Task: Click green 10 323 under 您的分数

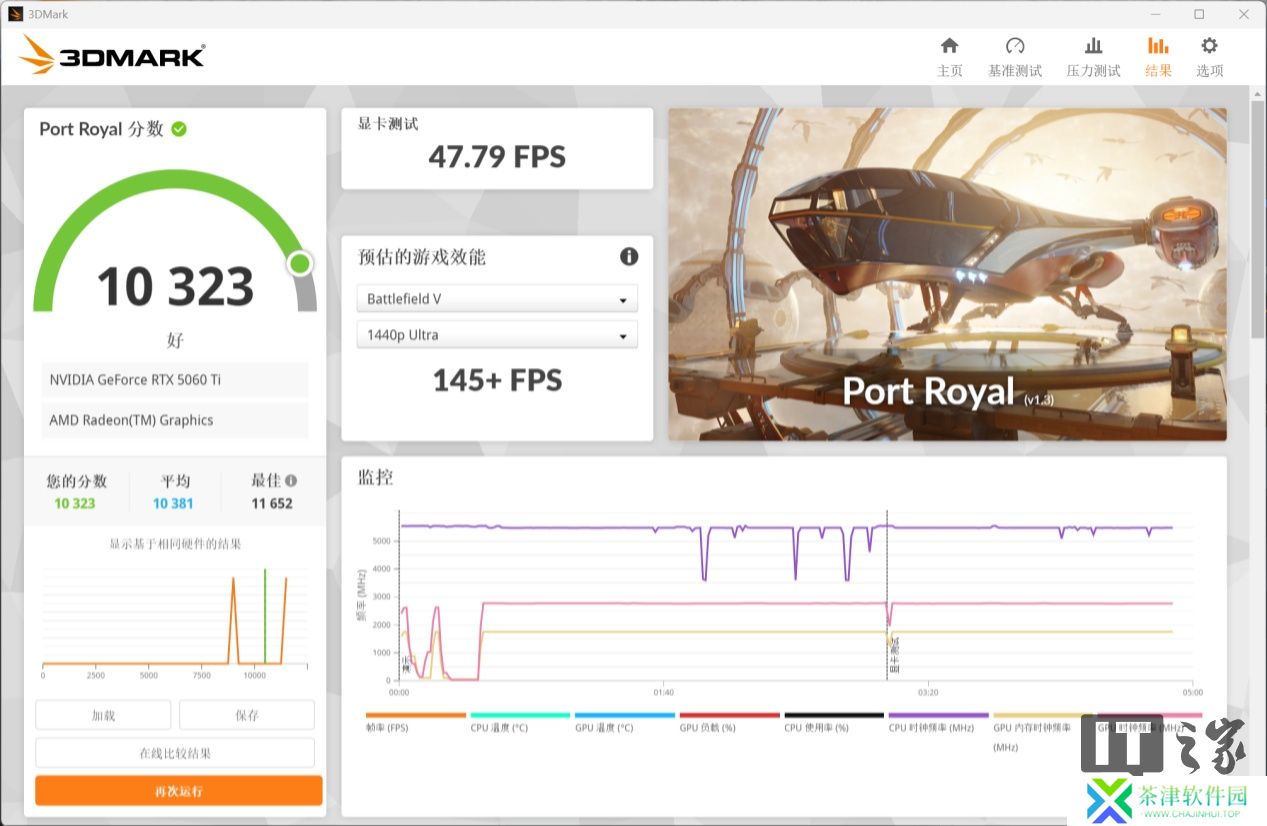Action: (75, 504)
